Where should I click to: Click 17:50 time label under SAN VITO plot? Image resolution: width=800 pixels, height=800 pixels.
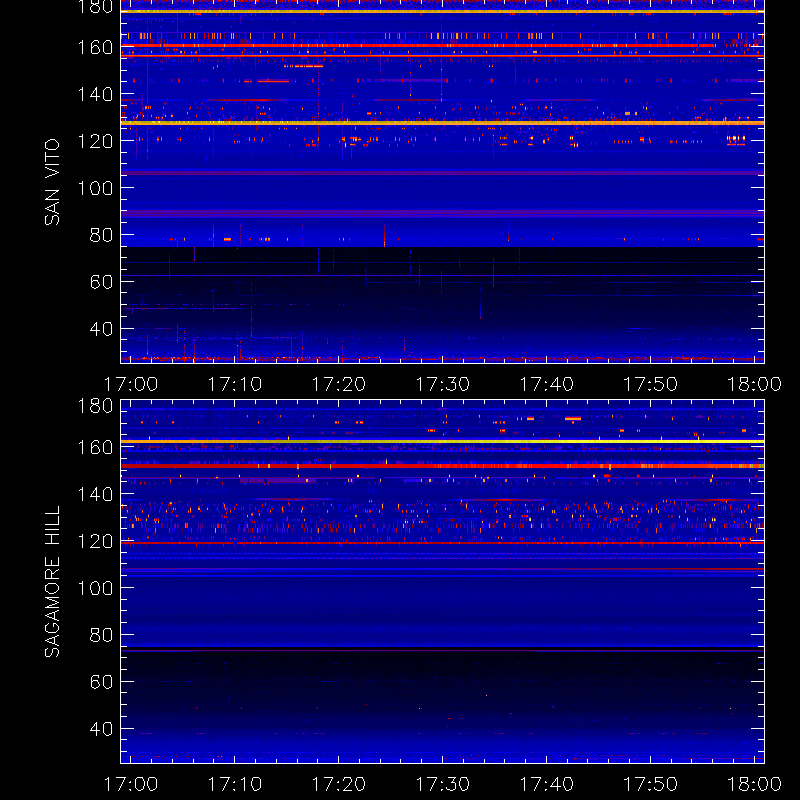pyautogui.click(x=651, y=384)
